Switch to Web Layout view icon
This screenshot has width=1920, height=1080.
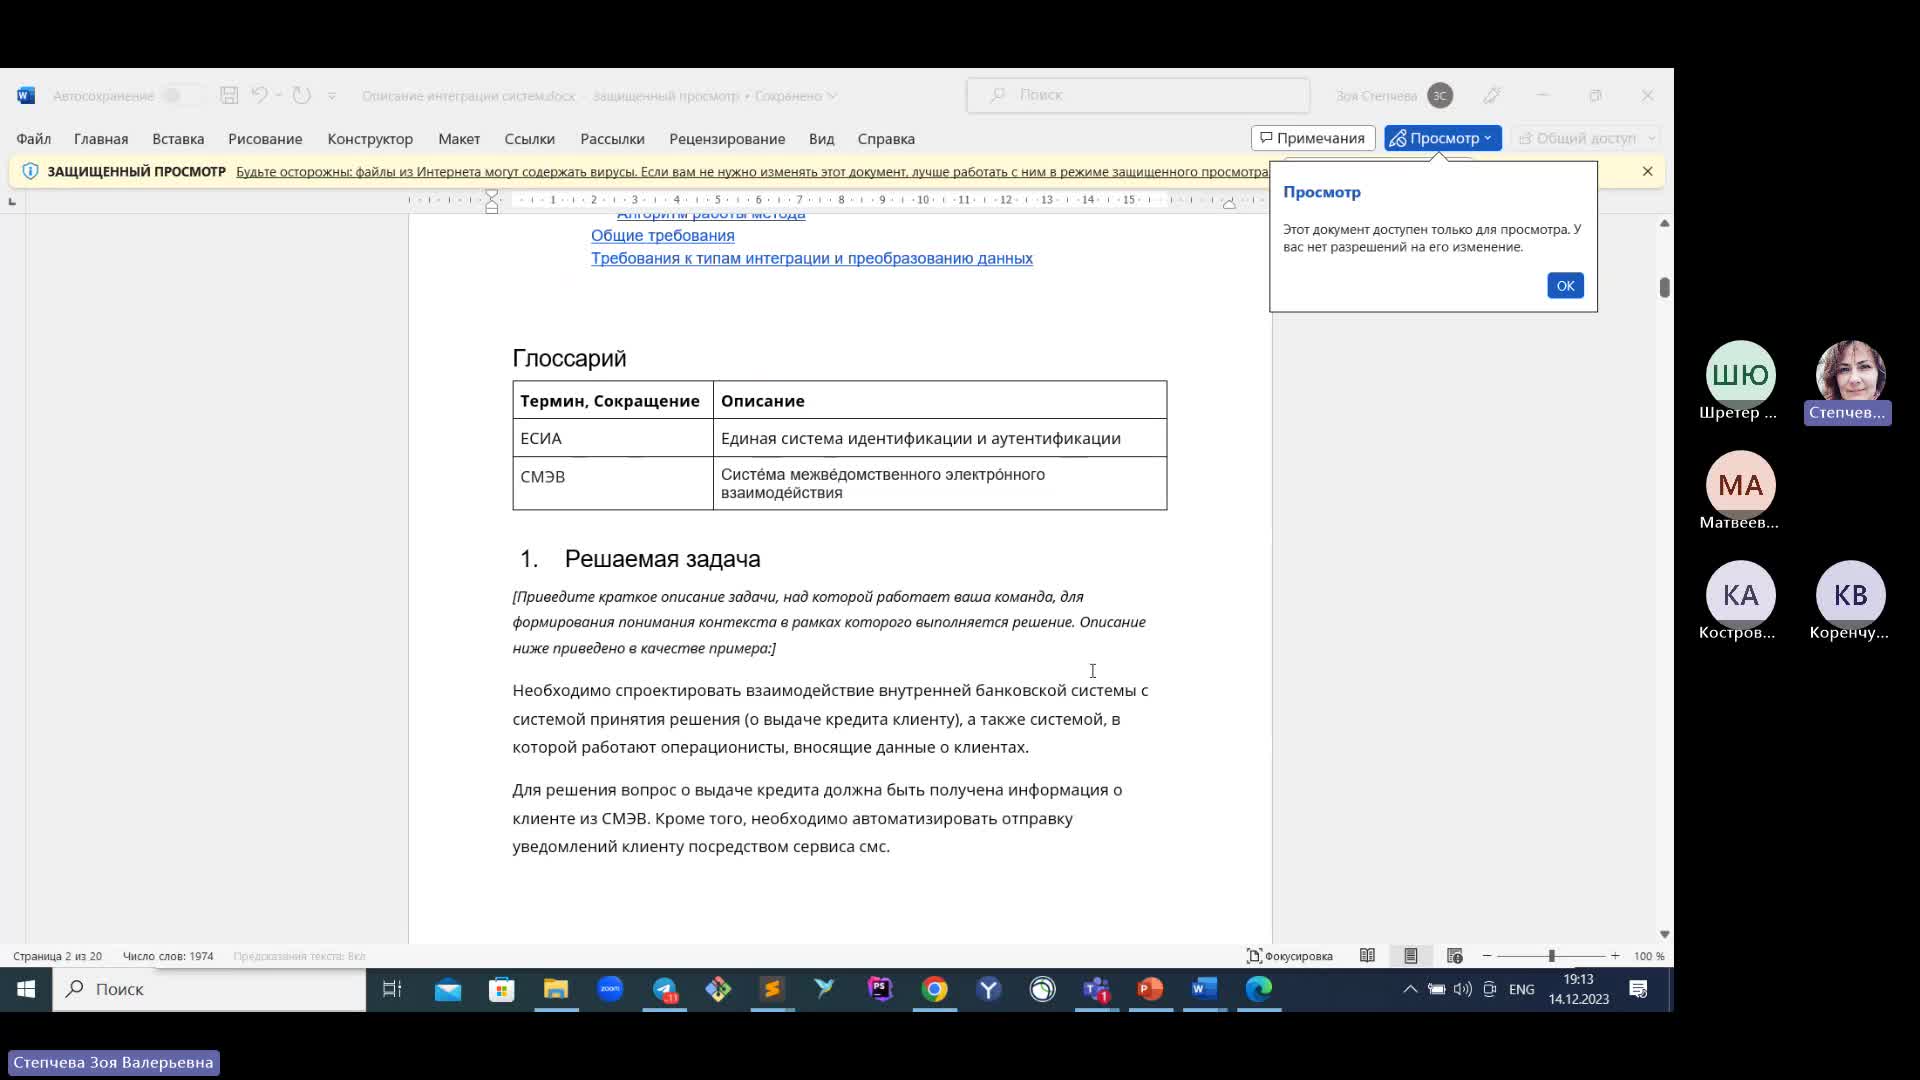click(1454, 956)
